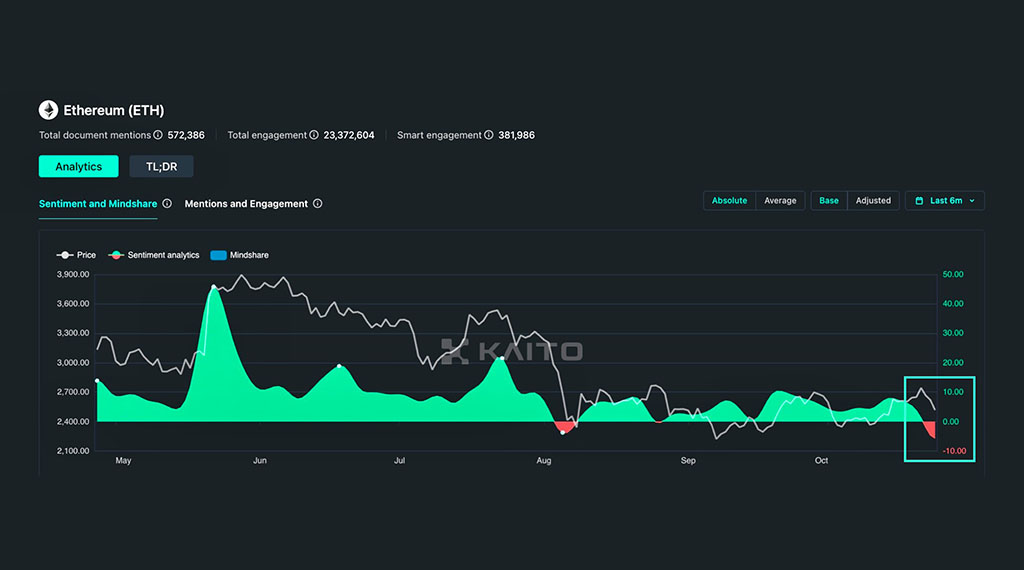Select the Absolute view option
Screen dimensions: 1024x570
pyautogui.click(x=729, y=200)
